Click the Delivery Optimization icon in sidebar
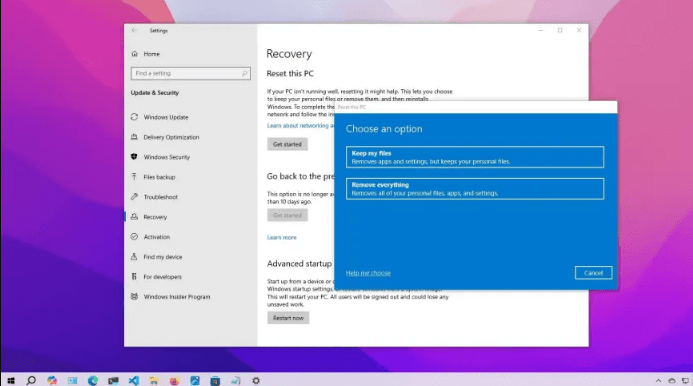 click(134, 137)
